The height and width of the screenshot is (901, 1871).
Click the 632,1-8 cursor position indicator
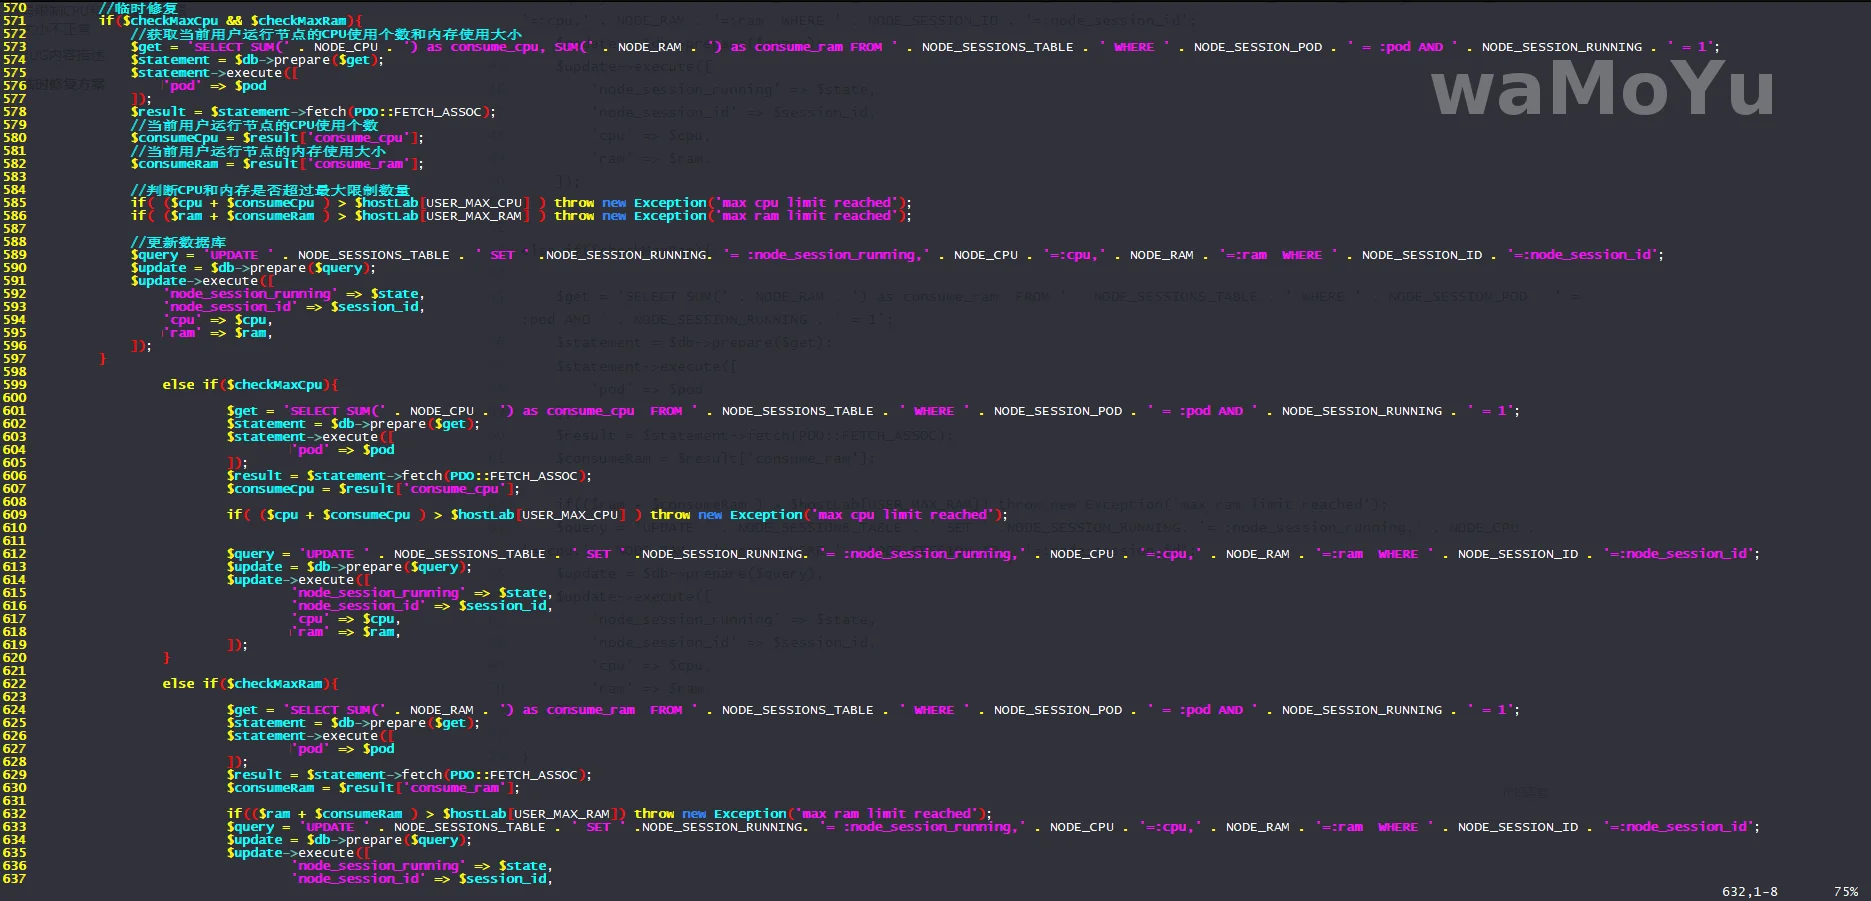coord(1749,891)
